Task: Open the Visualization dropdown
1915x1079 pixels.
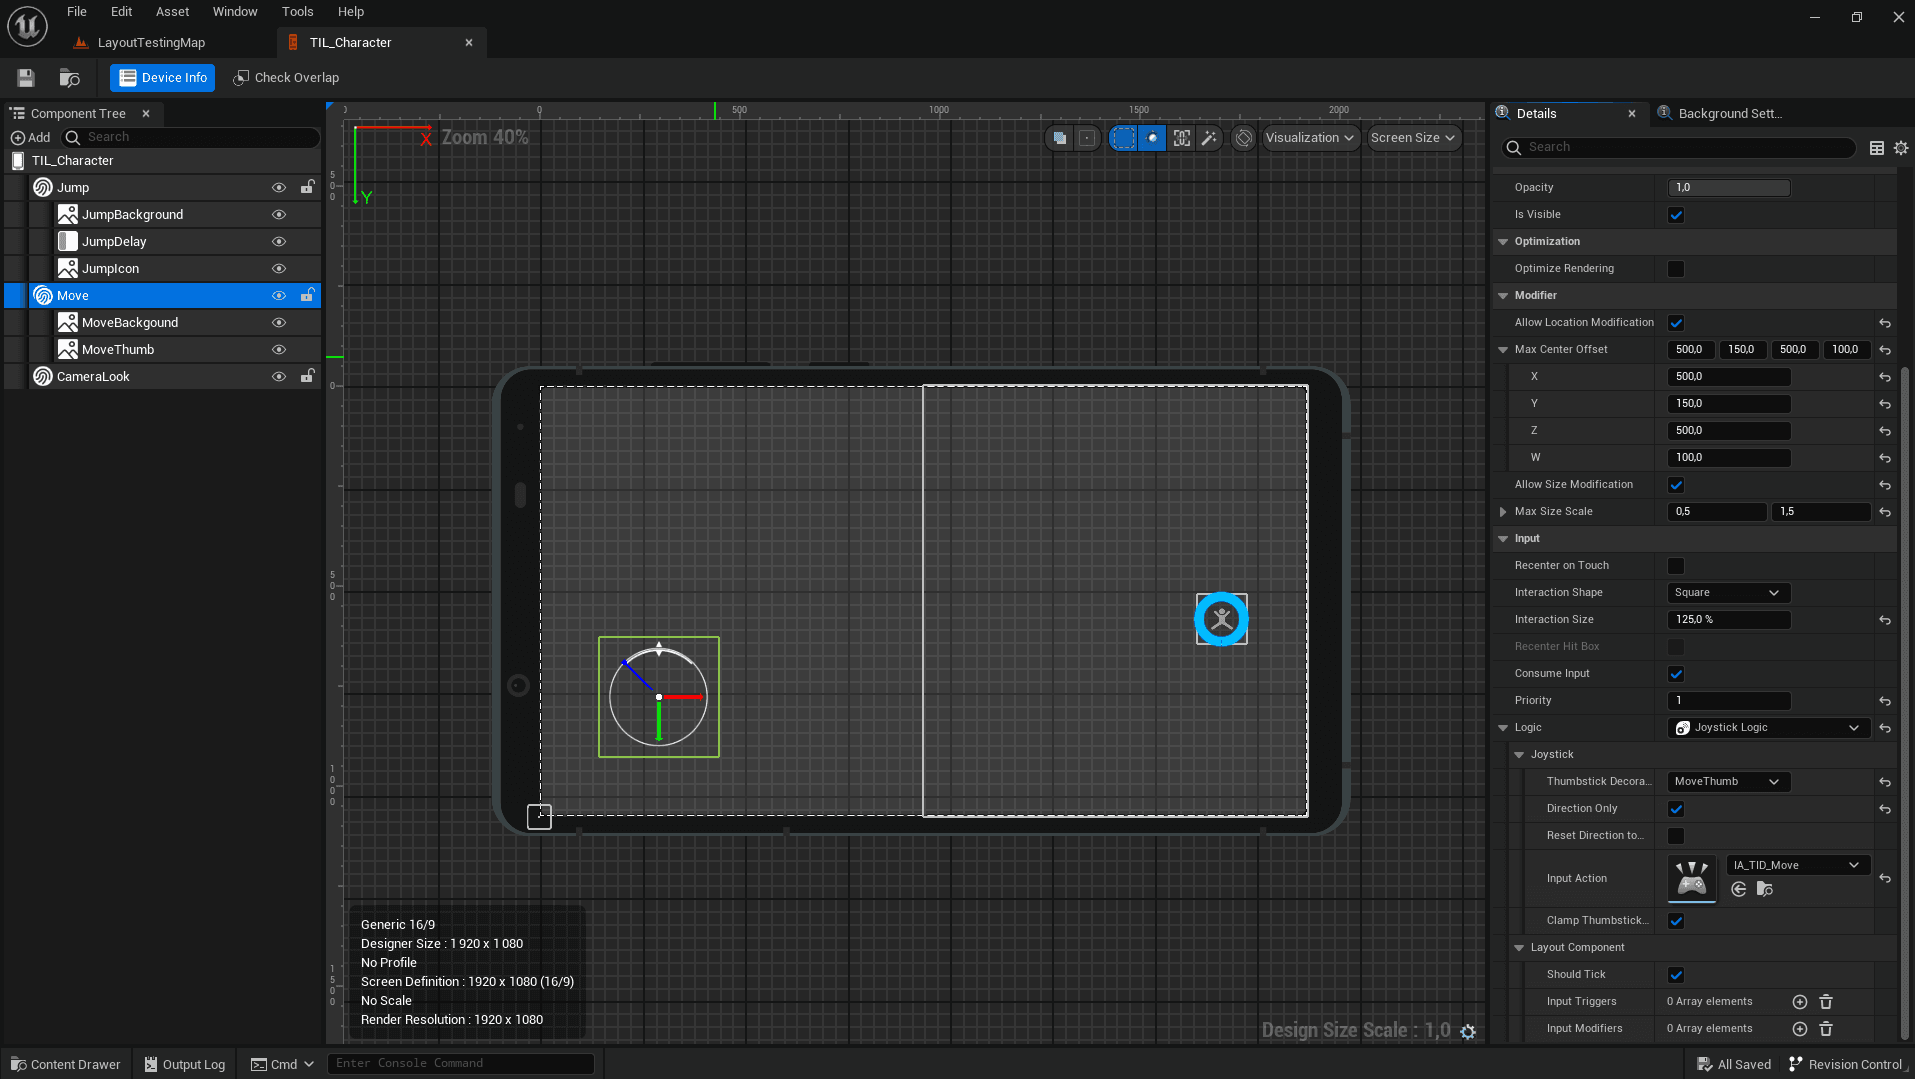Action: pyautogui.click(x=1310, y=138)
